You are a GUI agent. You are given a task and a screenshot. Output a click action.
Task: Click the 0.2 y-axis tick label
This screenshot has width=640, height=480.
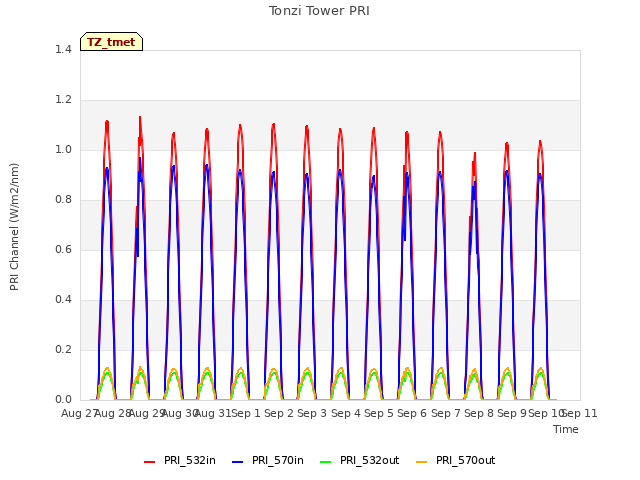pyautogui.click(x=63, y=349)
